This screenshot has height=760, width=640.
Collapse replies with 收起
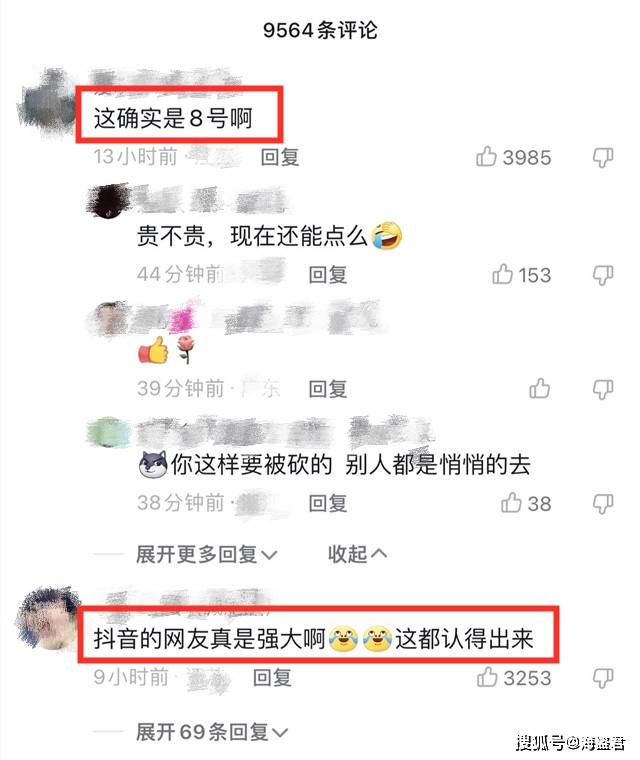click(x=357, y=554)
